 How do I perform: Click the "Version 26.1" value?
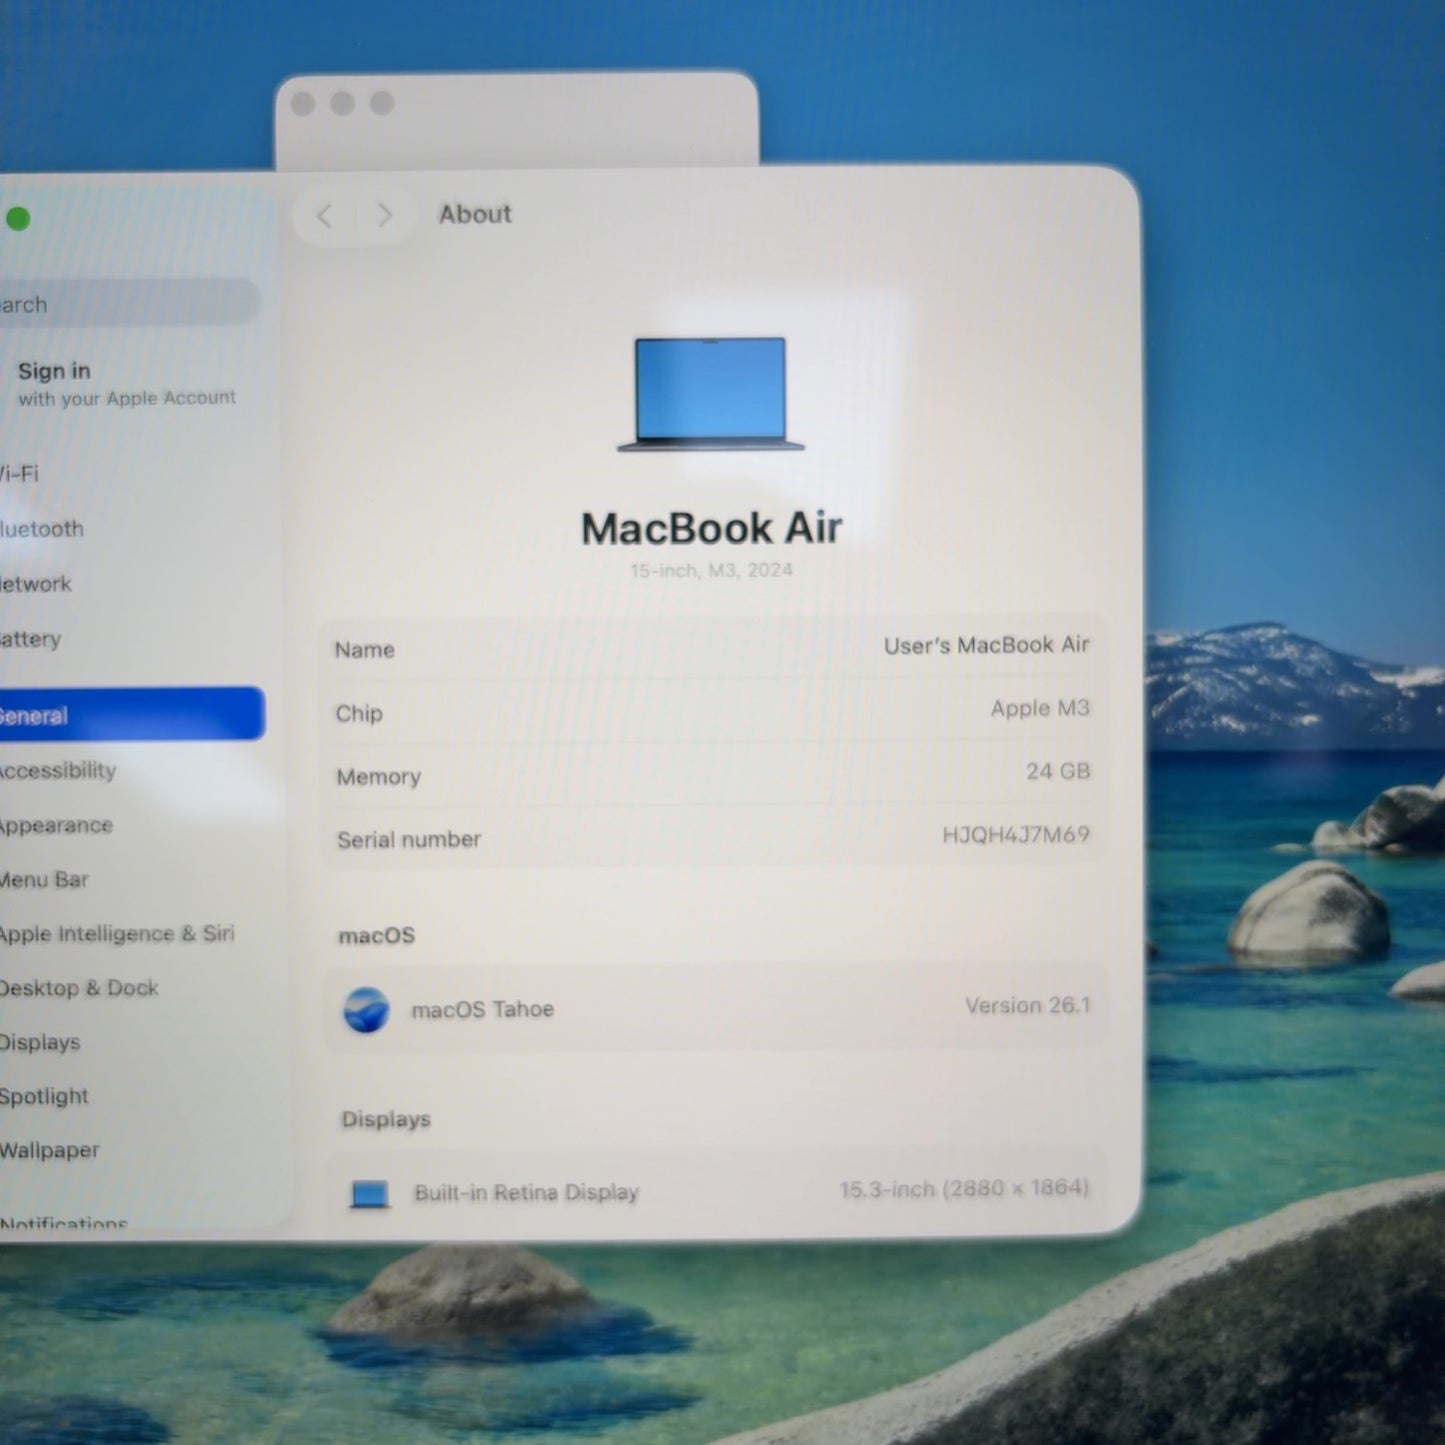pyautogui.click(x=1028, y=1005)
